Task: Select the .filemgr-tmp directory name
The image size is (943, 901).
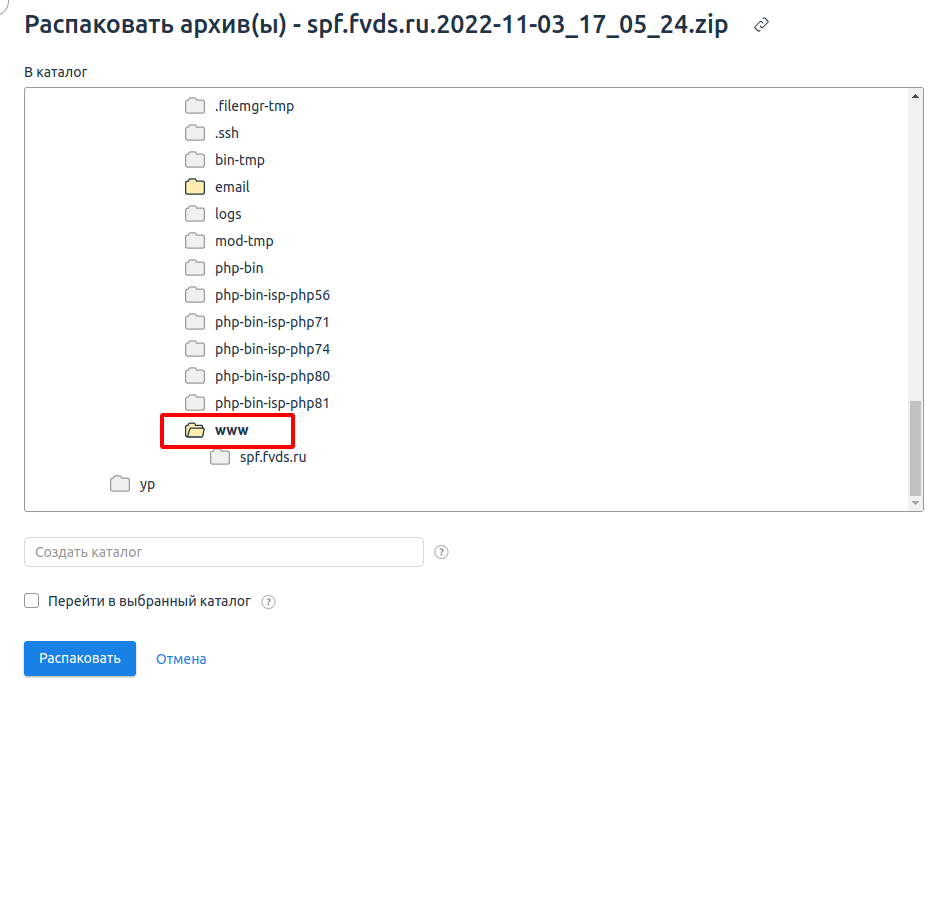Action: tap(254, 106)
